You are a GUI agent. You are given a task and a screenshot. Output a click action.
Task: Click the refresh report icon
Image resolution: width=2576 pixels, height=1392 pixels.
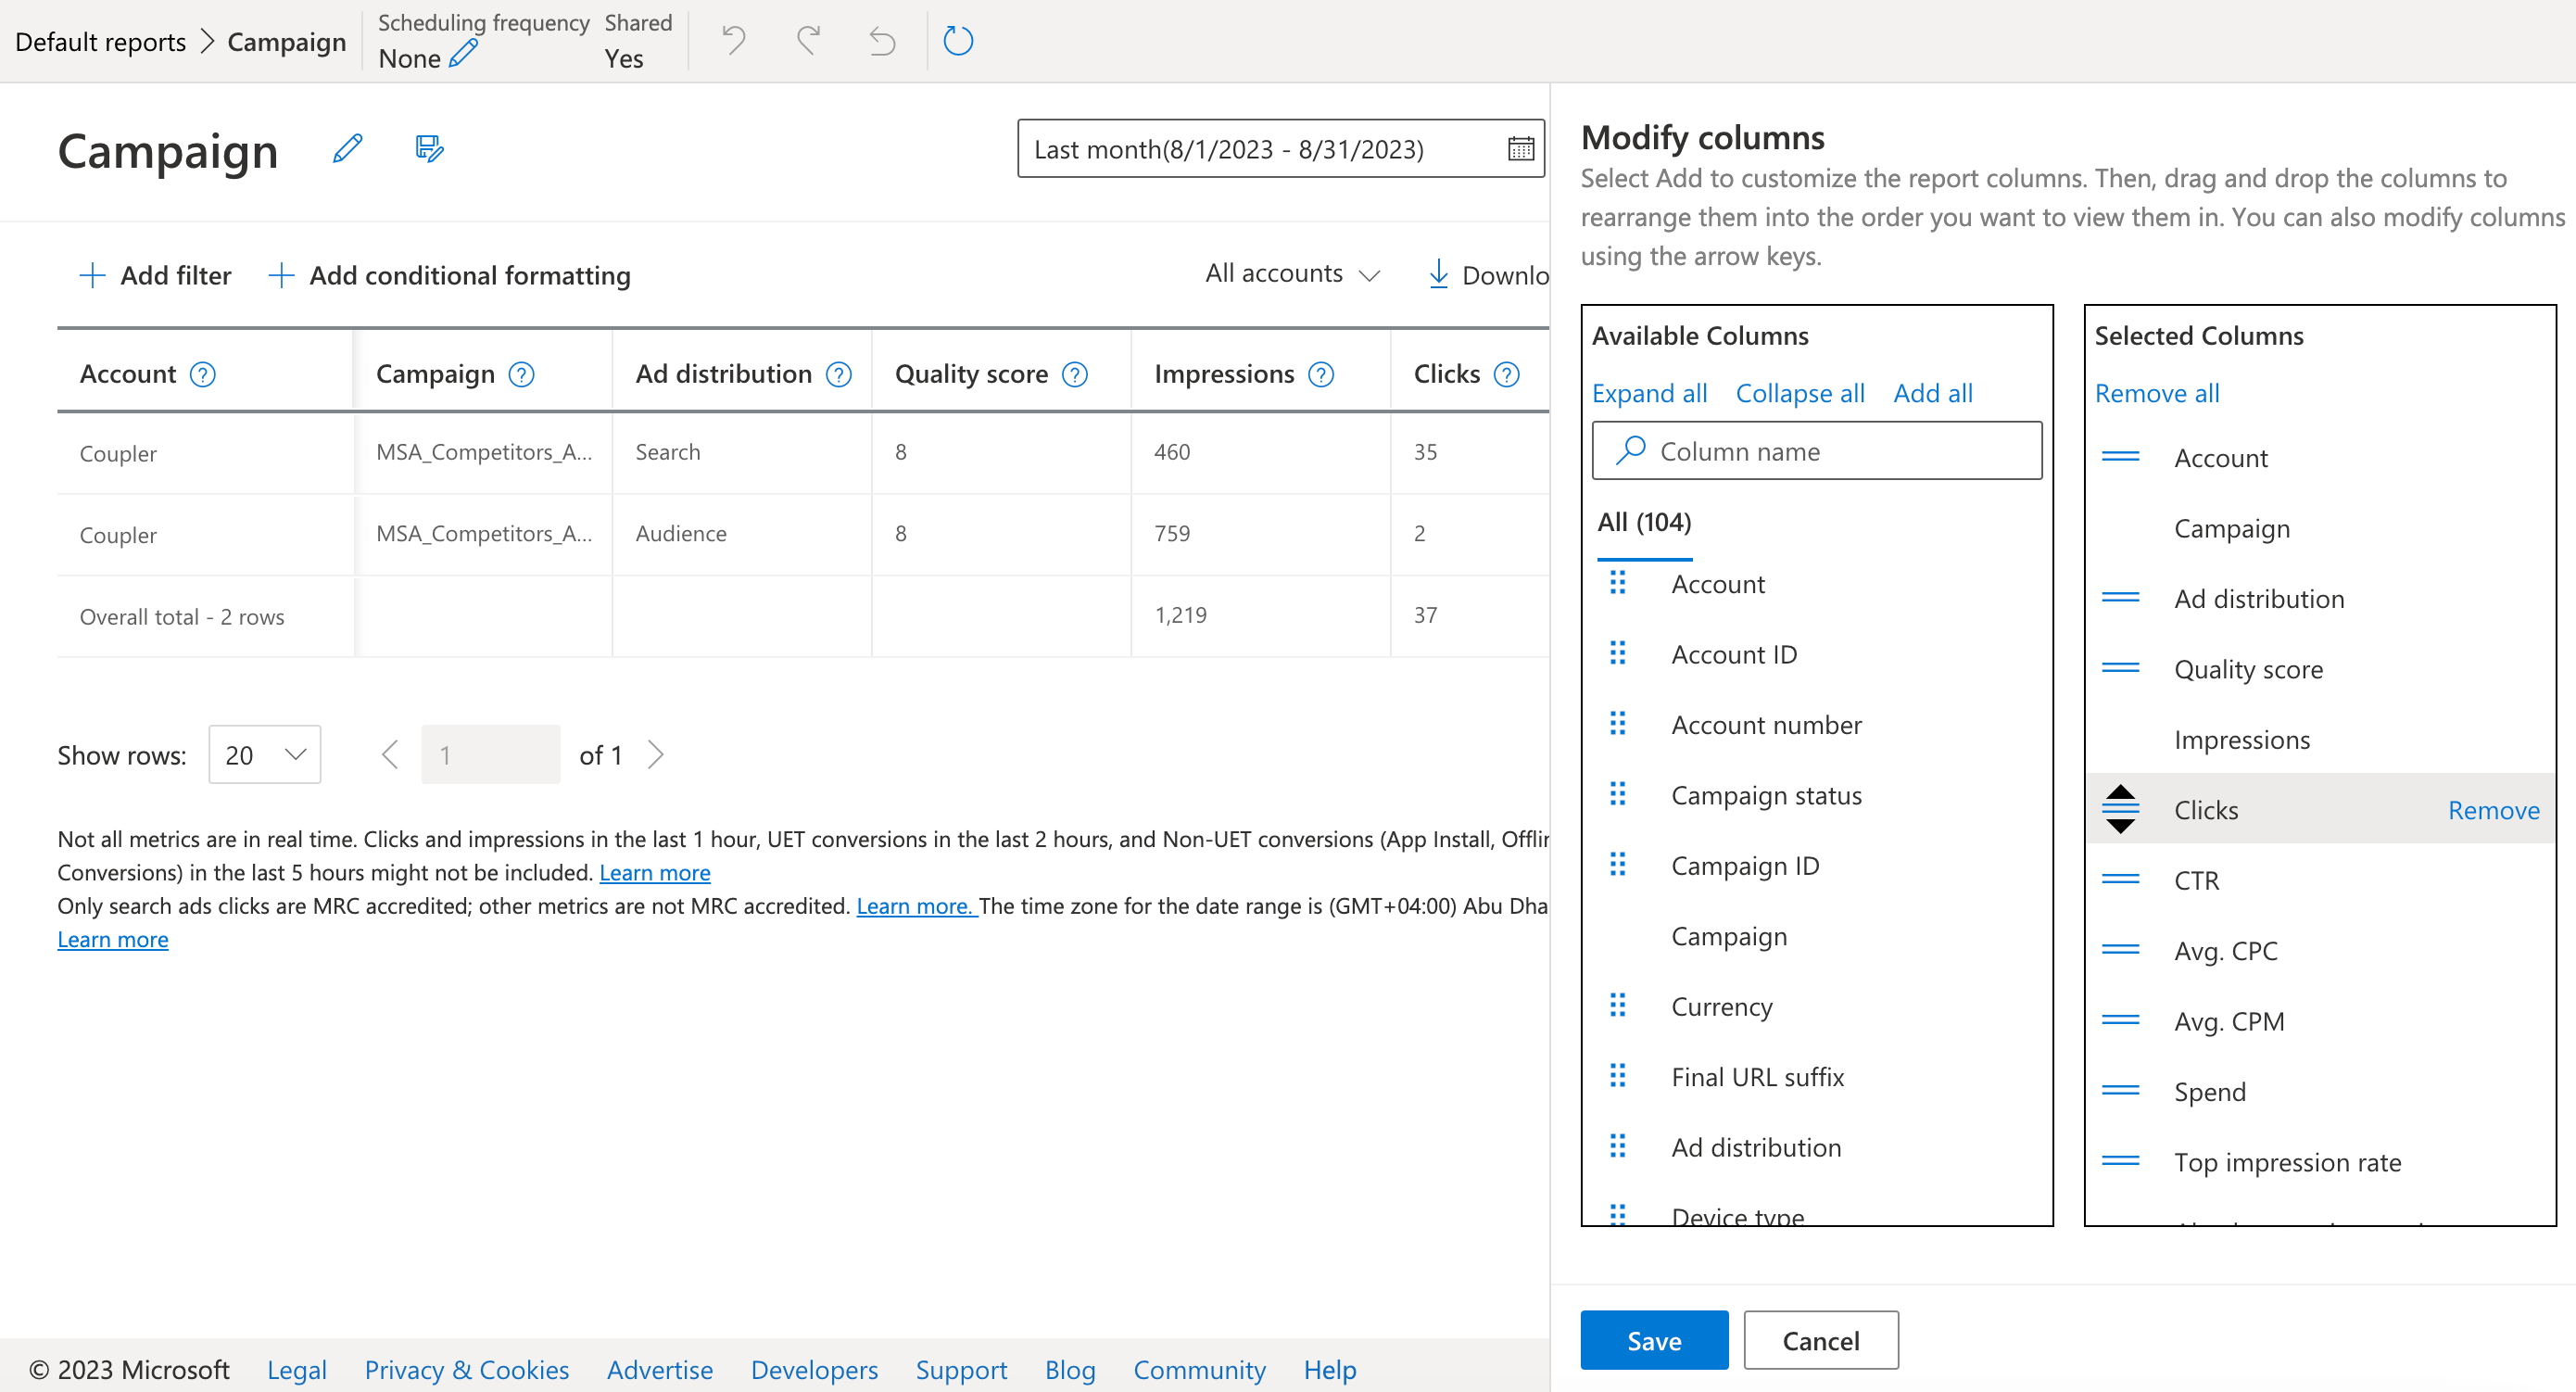[x=958, y=41]
